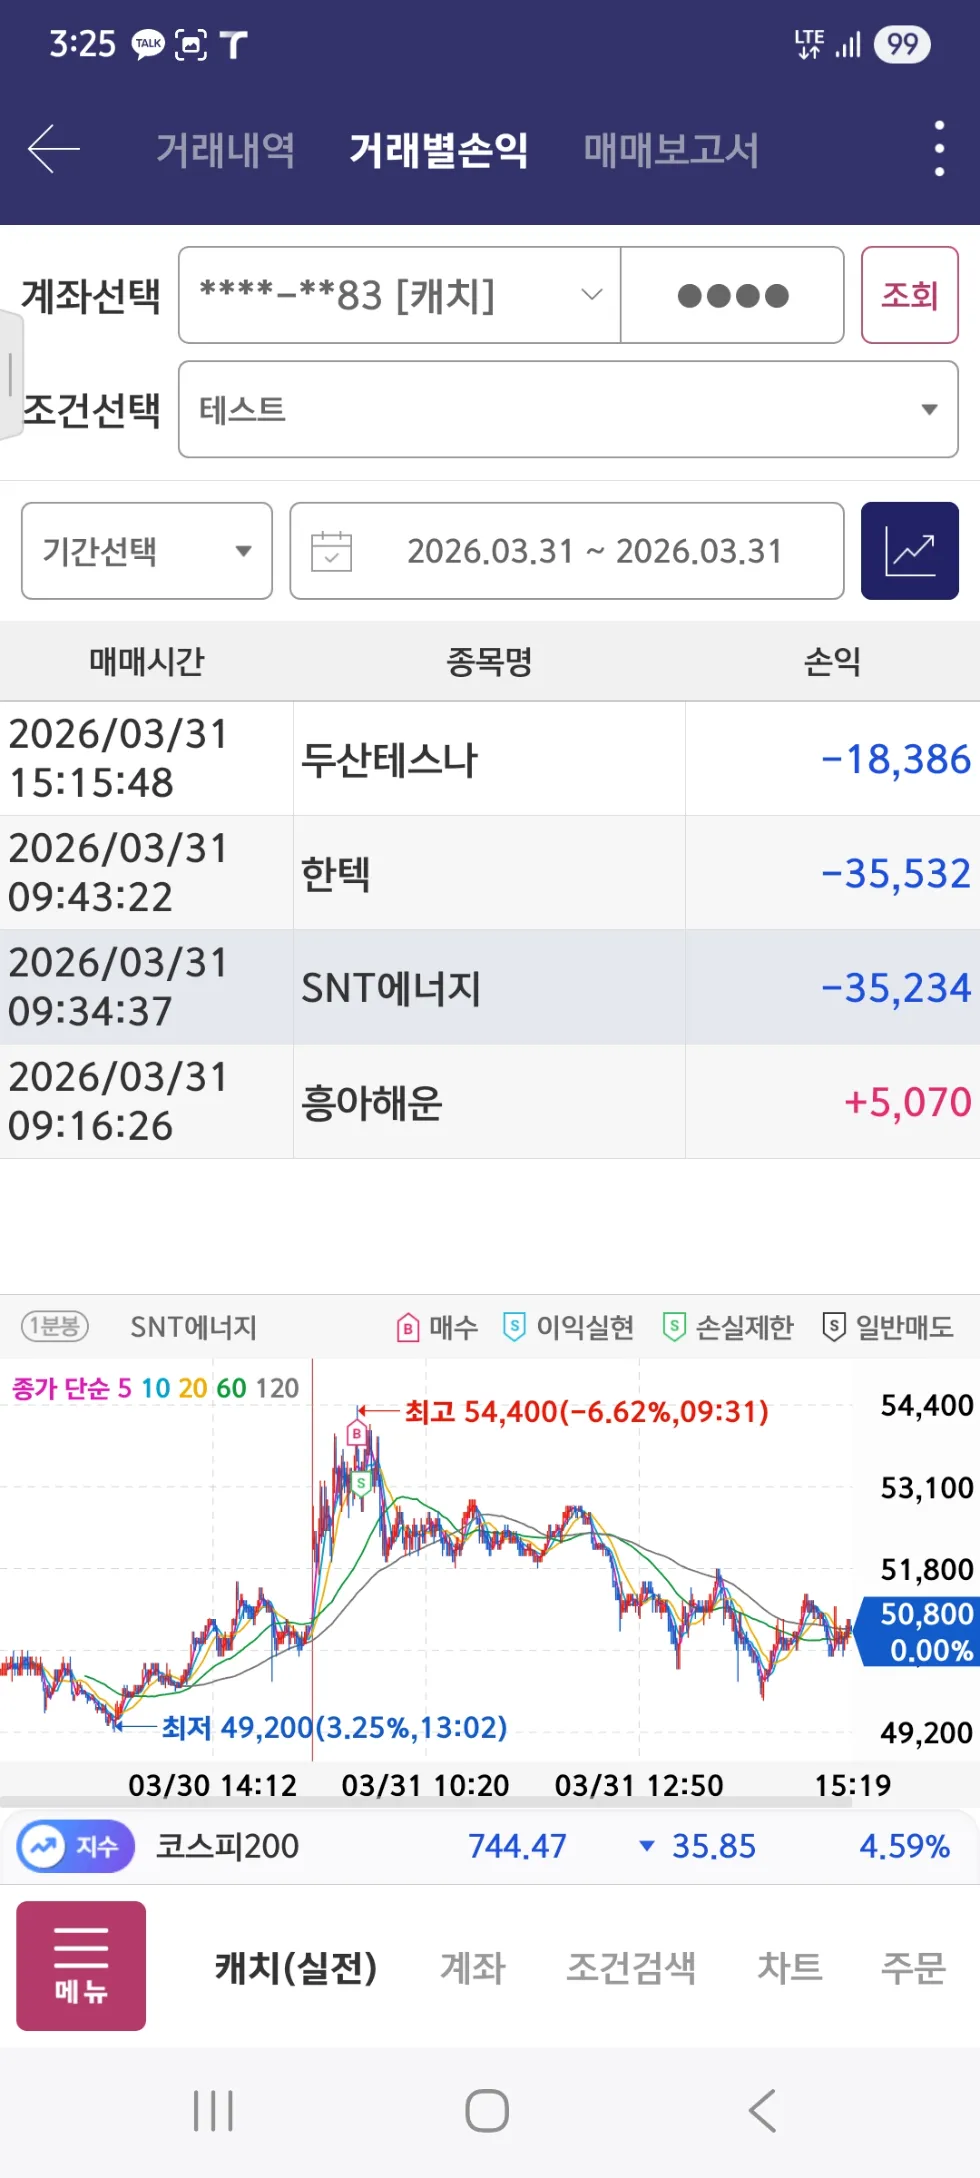The width and height of the screenshot is (980, 2178).
Task: Tap the dark profit graph icon
Action: point(908,551)
